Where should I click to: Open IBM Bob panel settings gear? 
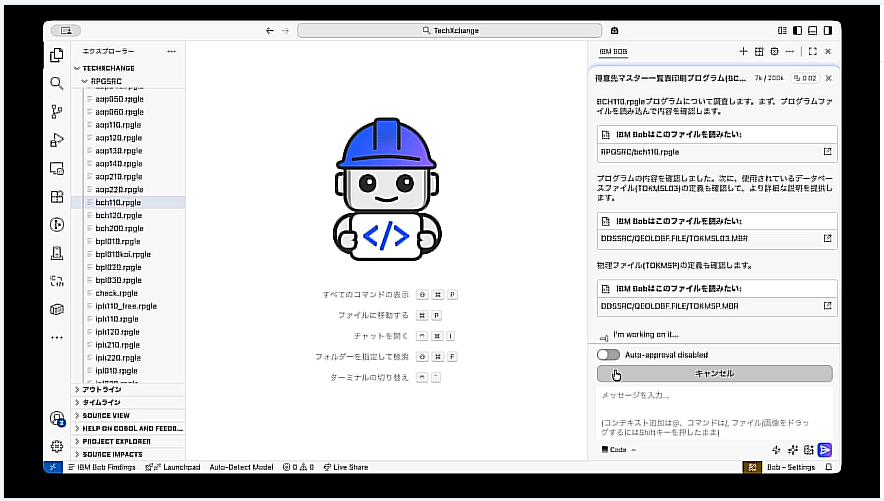pyautogui.click(x=774, y=51)
